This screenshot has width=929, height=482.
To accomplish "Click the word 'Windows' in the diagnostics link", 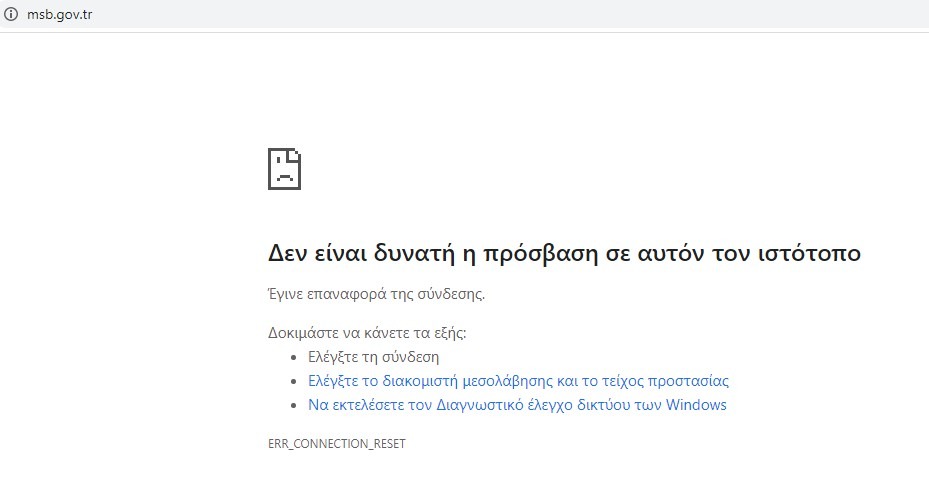I will tap(695, 405).
